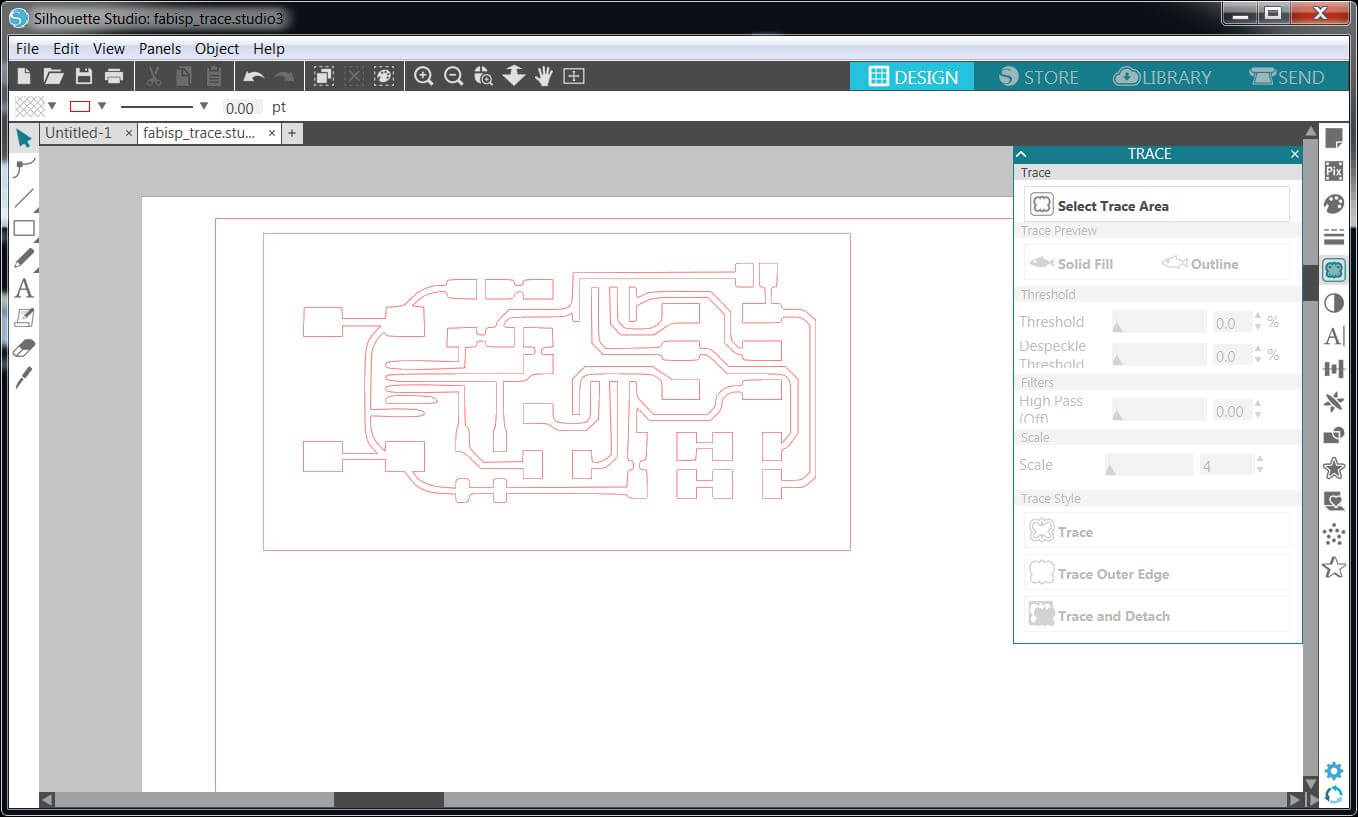Viewport: 1358px width, 817px height.
Task: Open the red line color dropdown arrow
Action: [101, 106]
